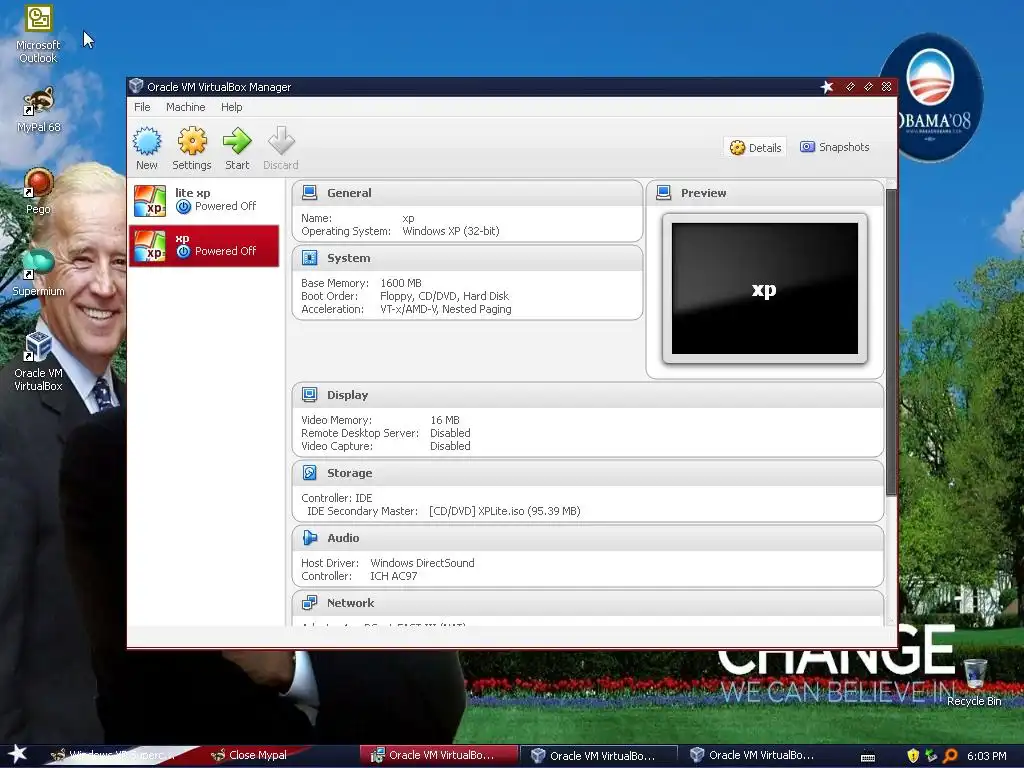Image resolution: width=1024 pixels, height=768 pixels.
Task: Click the XPLite.iso storage entry
Action: [x=504, y=511]
